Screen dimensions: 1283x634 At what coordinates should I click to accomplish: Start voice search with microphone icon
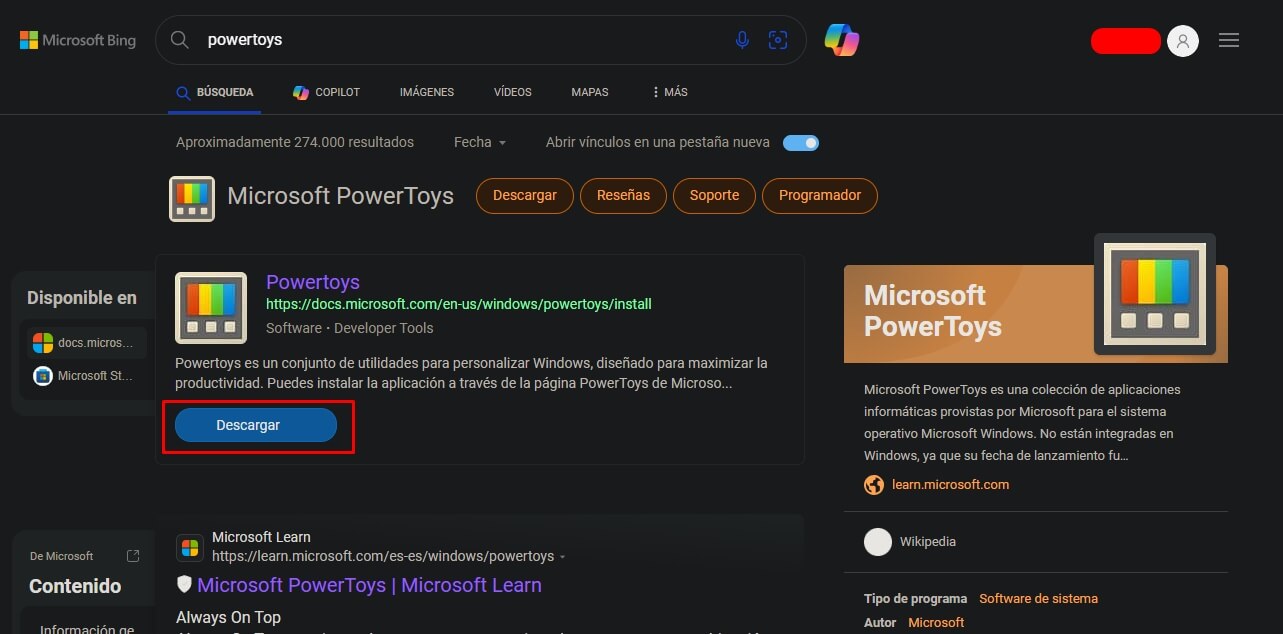click(742, 40)
